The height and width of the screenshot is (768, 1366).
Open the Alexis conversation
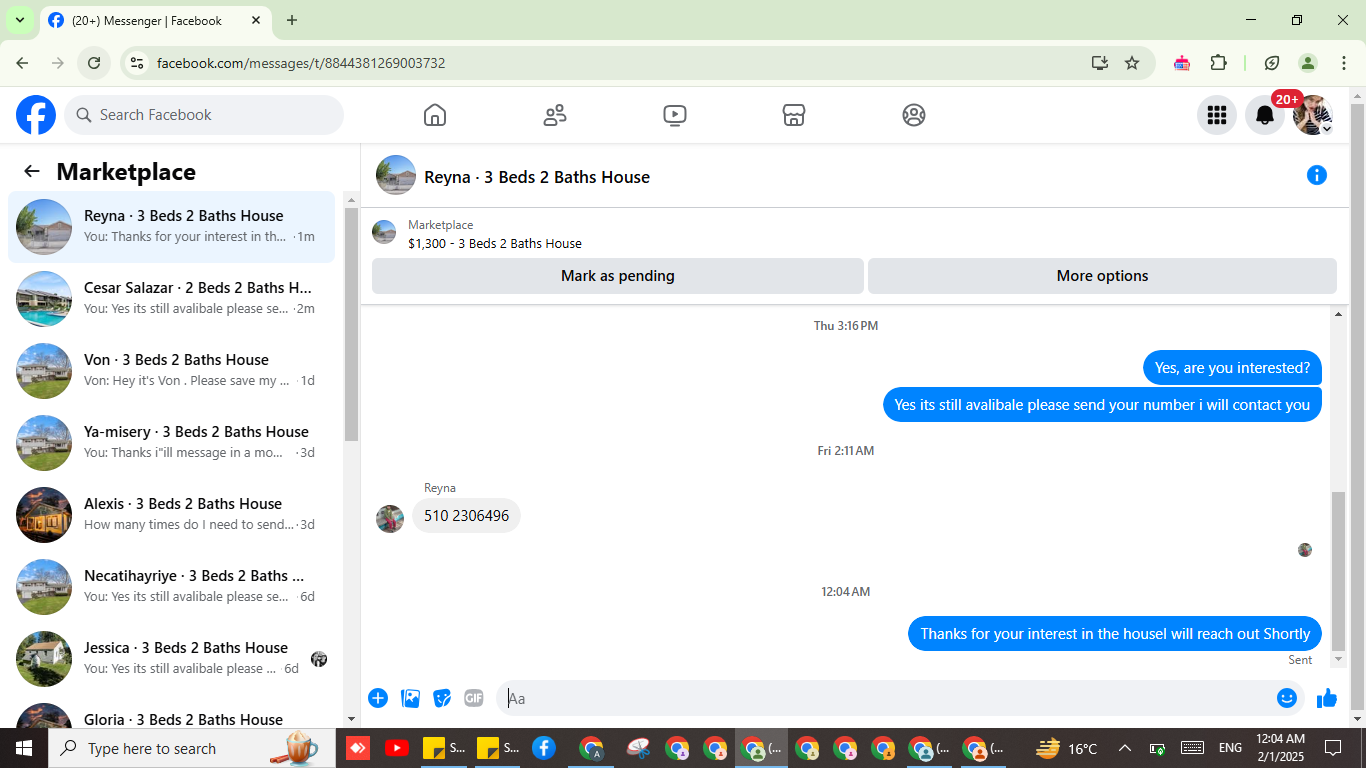click(172, 515)
